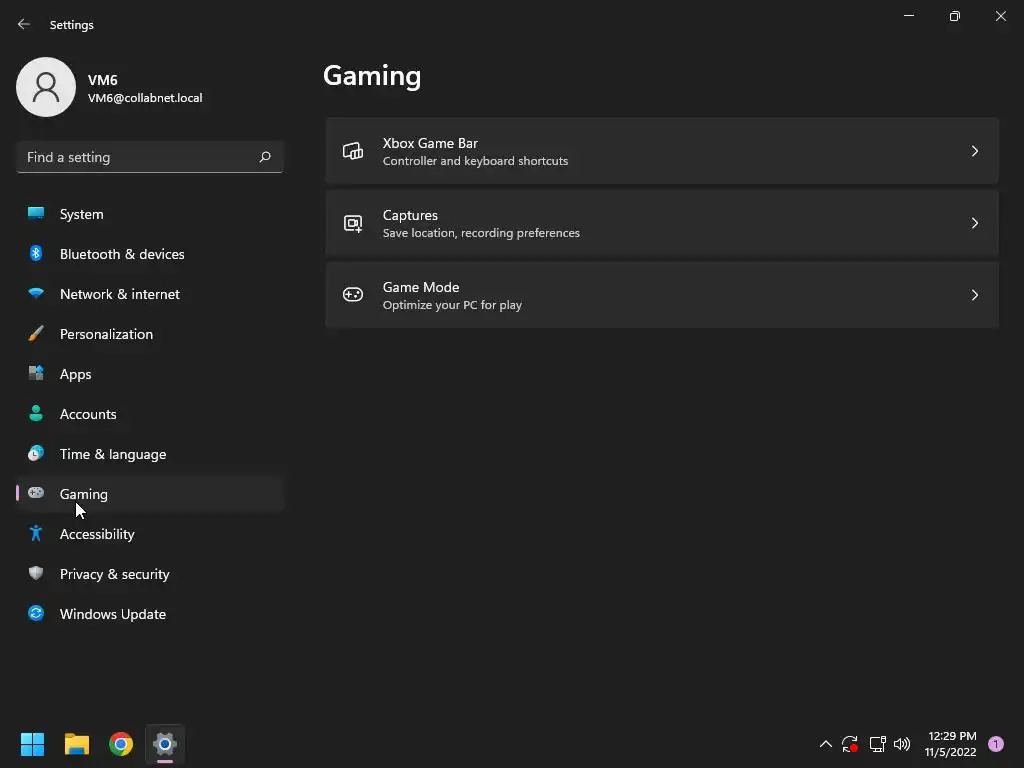Open the System settings category
The width and height of the screenshot is (1024, 768).
tap(150, 214)
